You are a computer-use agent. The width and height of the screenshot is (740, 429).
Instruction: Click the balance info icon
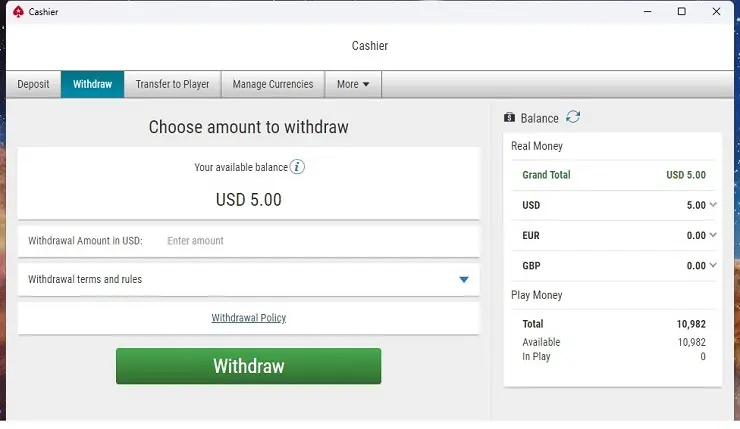pos(297,167)
